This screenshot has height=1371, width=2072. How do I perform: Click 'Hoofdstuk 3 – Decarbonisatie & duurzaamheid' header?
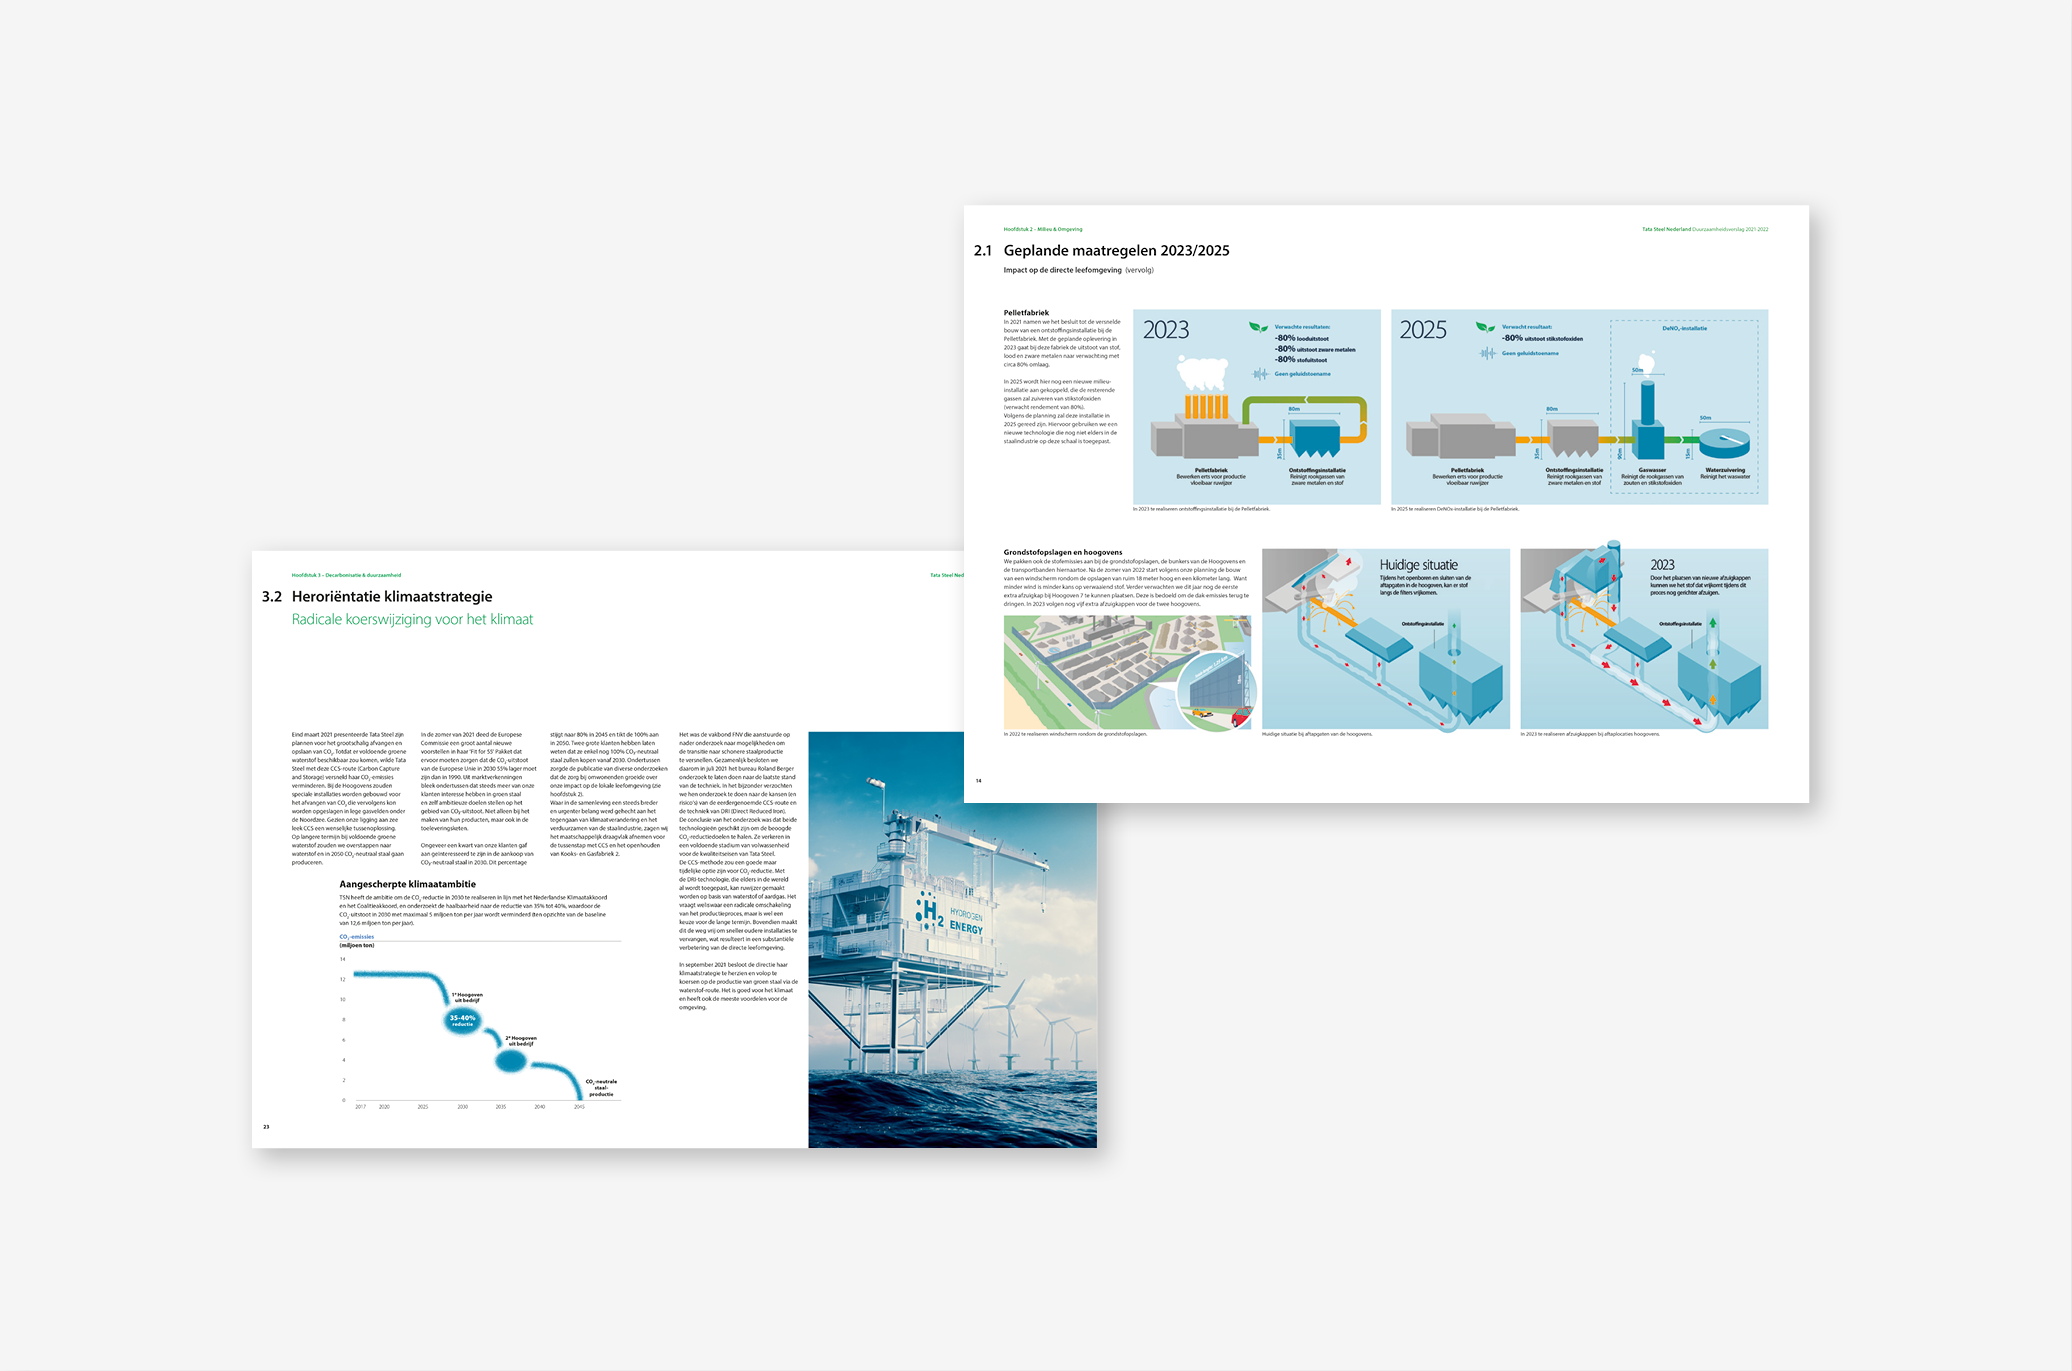[346, 575]
